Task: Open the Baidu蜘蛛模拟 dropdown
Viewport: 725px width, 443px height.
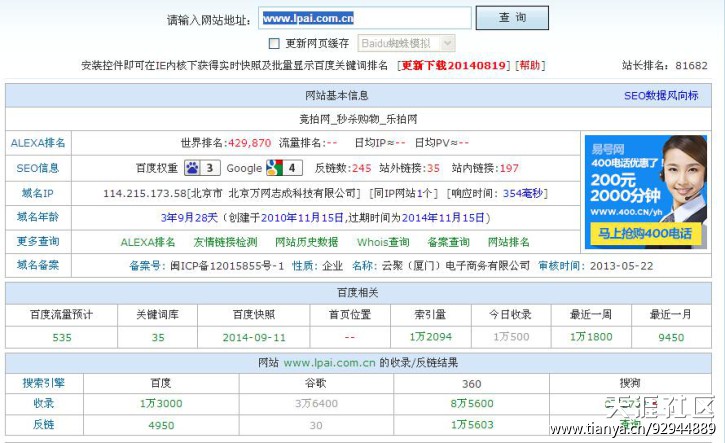Action: pyautogui.click(x=406, y=43)
